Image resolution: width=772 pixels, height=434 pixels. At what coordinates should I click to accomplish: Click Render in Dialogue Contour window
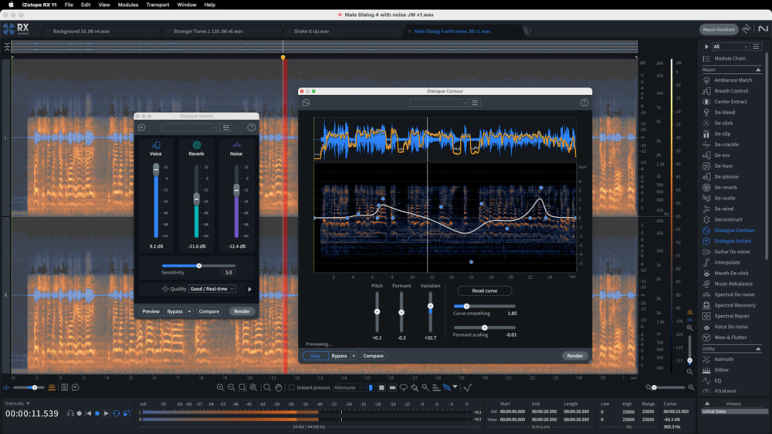(574, 355)
